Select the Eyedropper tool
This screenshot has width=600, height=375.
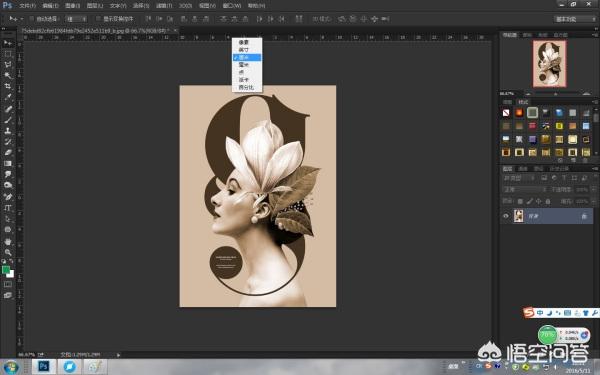pyautogui.click(x=8, y=97)
